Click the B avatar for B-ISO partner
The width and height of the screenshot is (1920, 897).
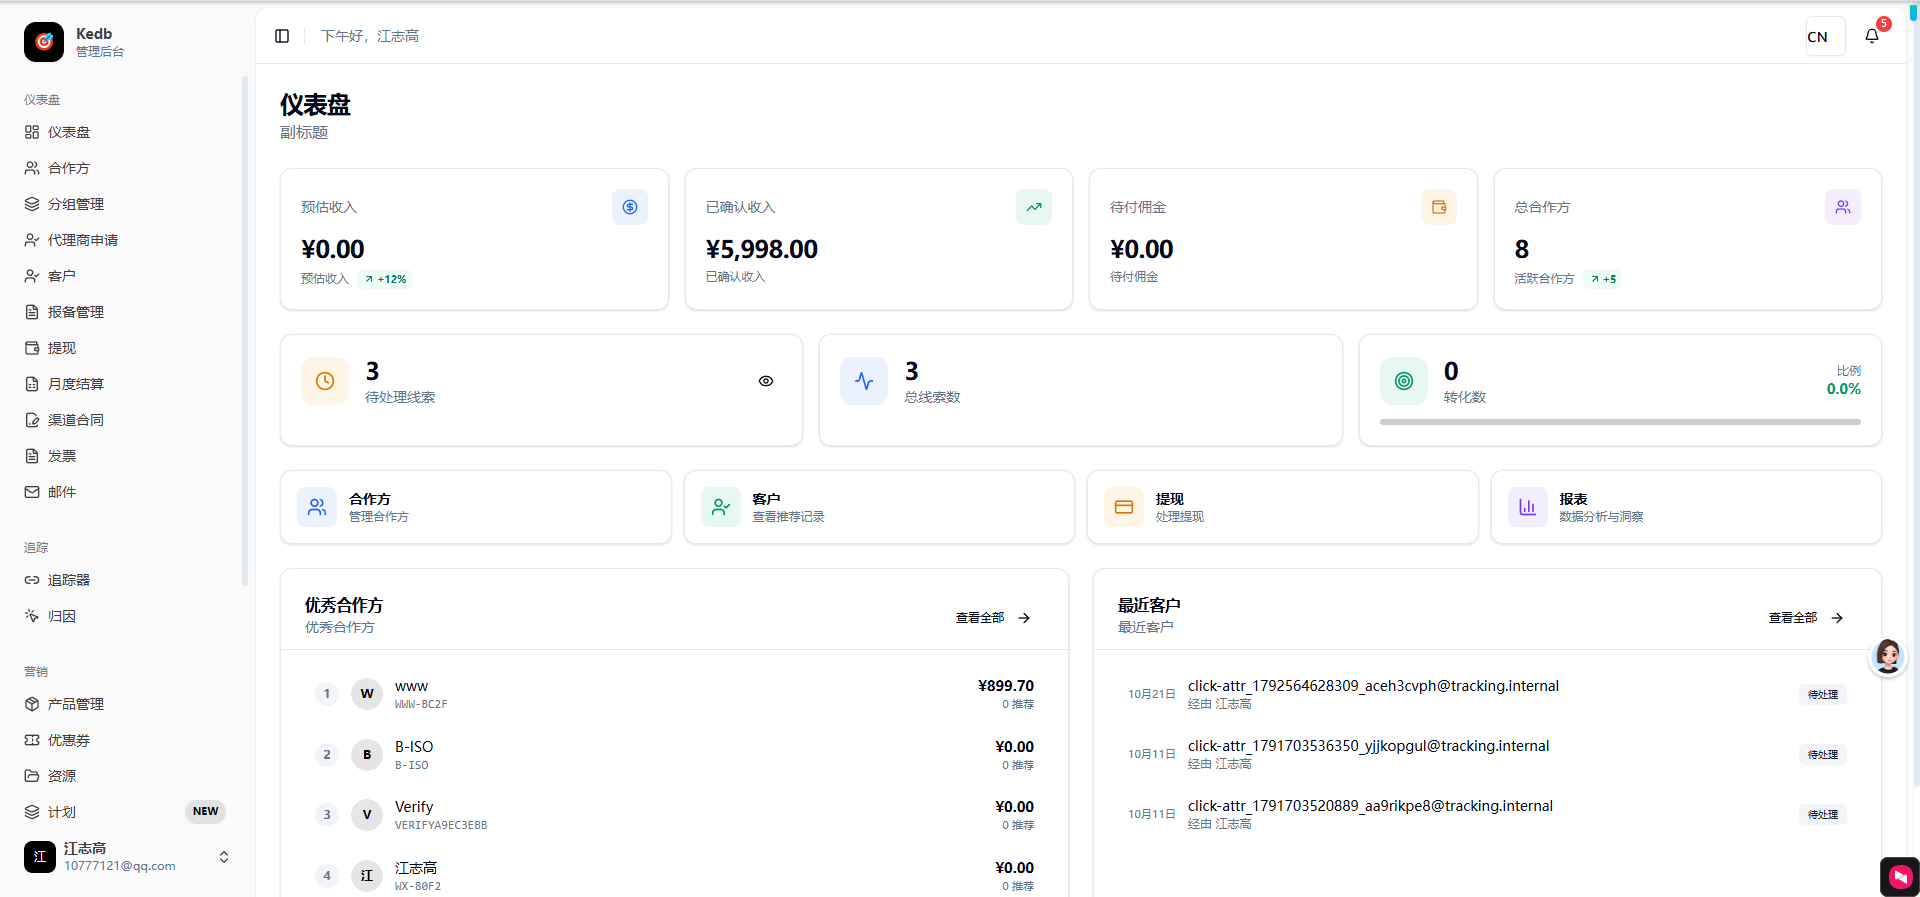point(367,755)
